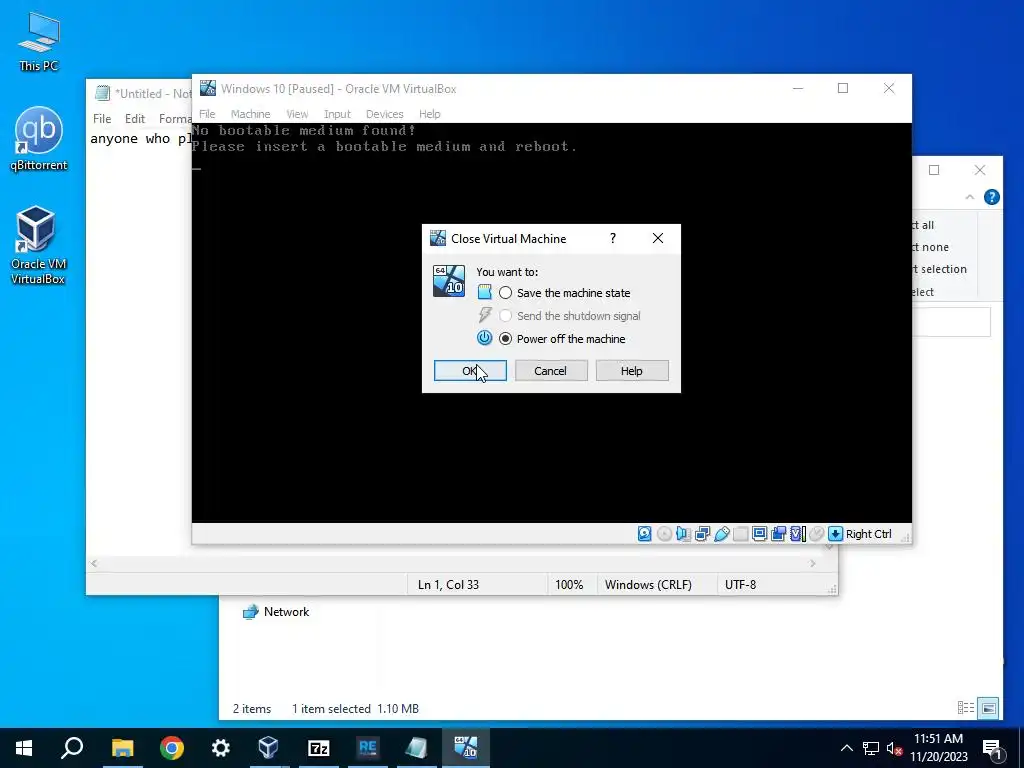Click the mouse integration indicator icon
1024x768 pixels.
click(x=816, y=534)
